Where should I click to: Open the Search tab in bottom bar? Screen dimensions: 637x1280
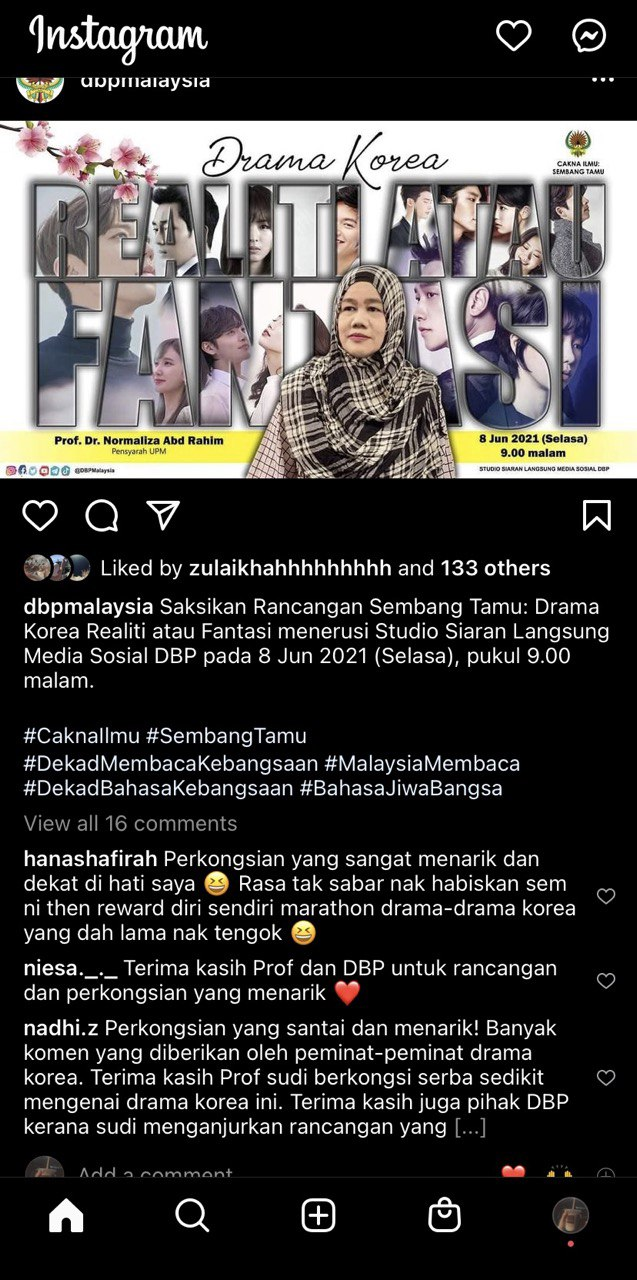click(x=192, y=1215)
